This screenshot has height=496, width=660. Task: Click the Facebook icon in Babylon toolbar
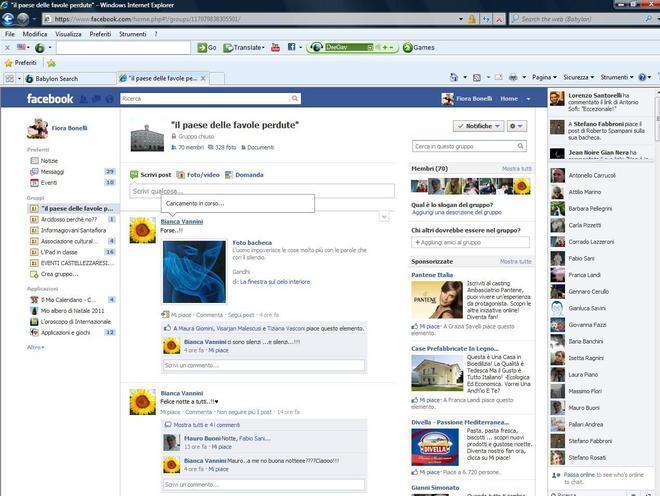(x=291, y=47)
